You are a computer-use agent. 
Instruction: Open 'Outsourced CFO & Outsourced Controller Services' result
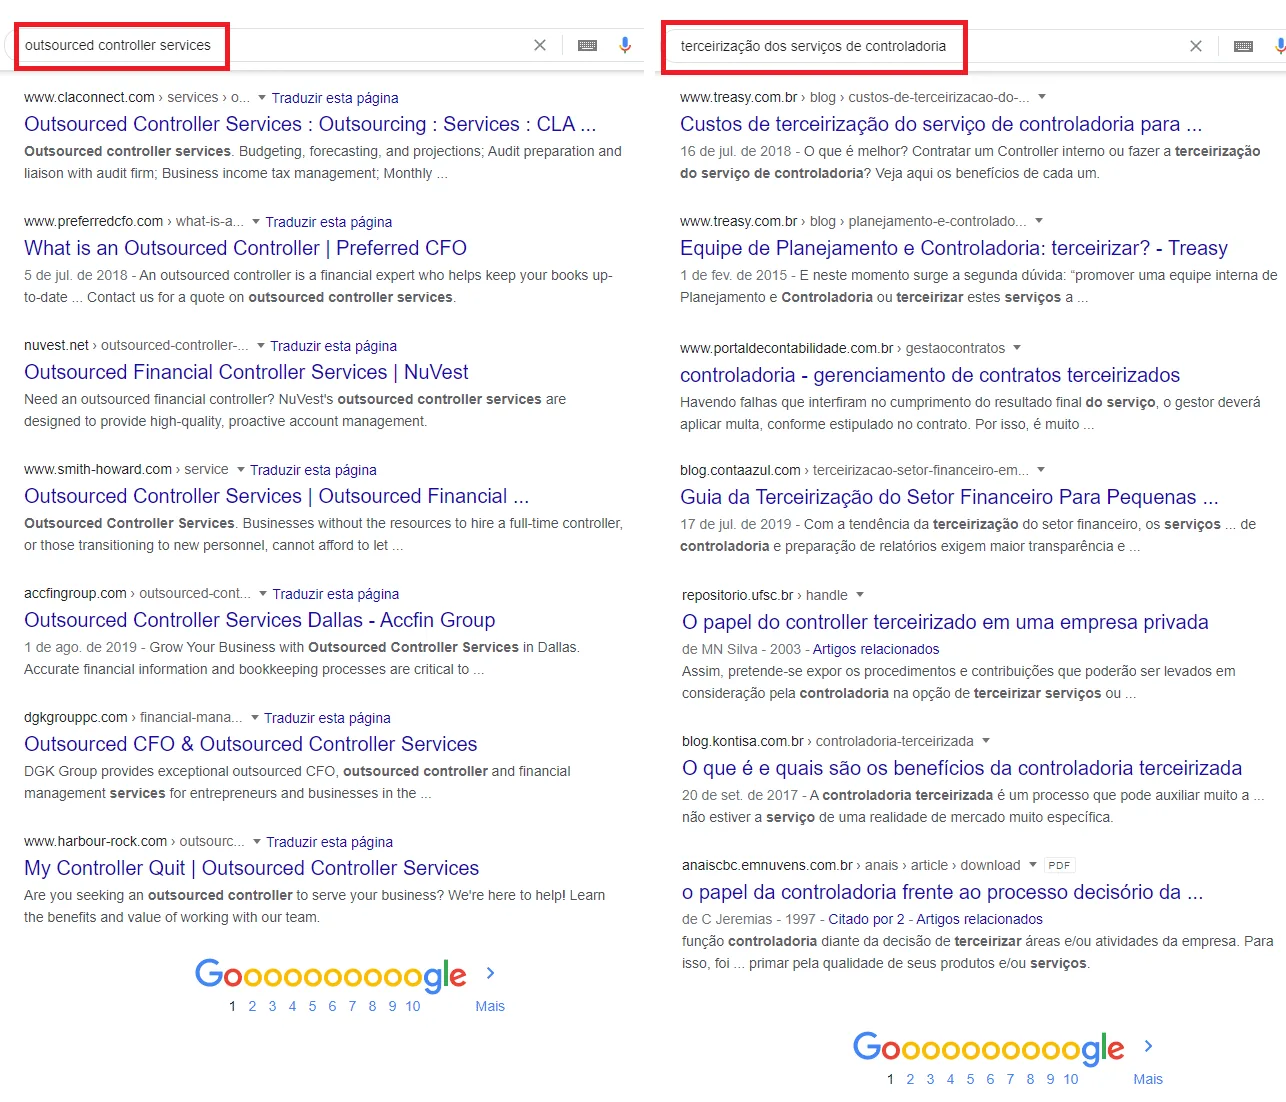coord(251,744)
